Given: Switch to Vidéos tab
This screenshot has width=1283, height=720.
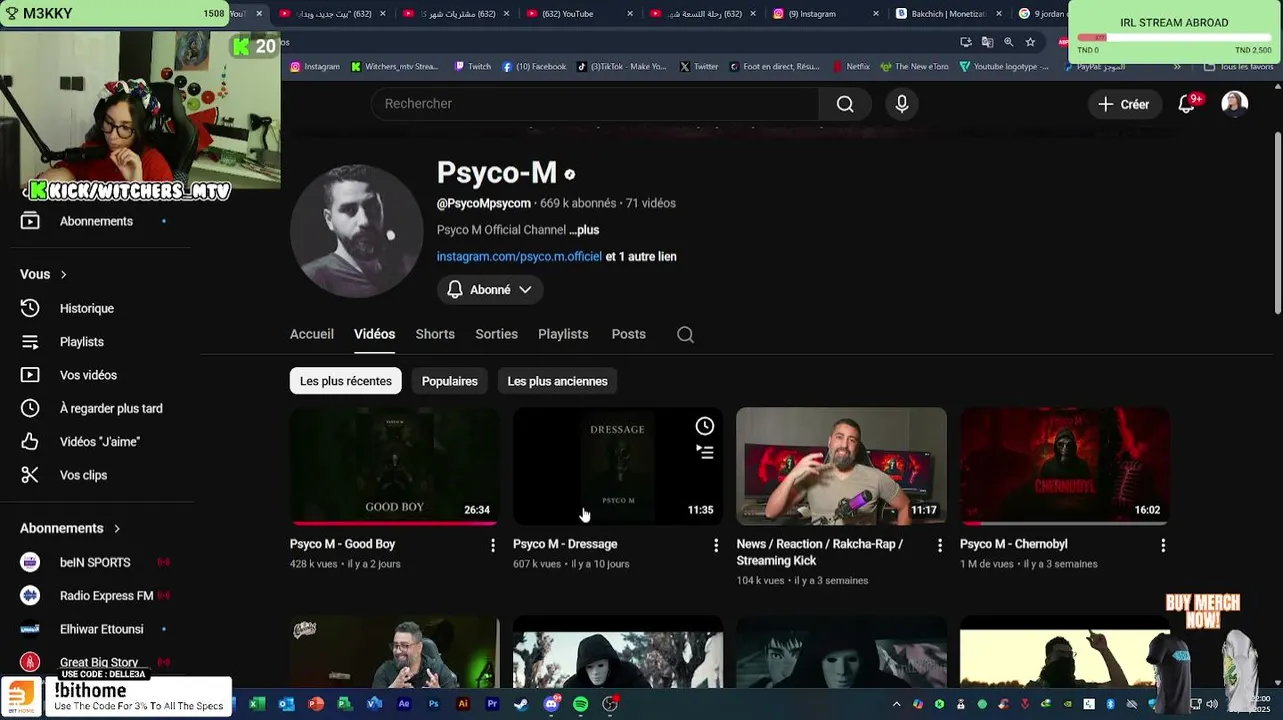Looking at the screenshot, I should click(374, 334).
